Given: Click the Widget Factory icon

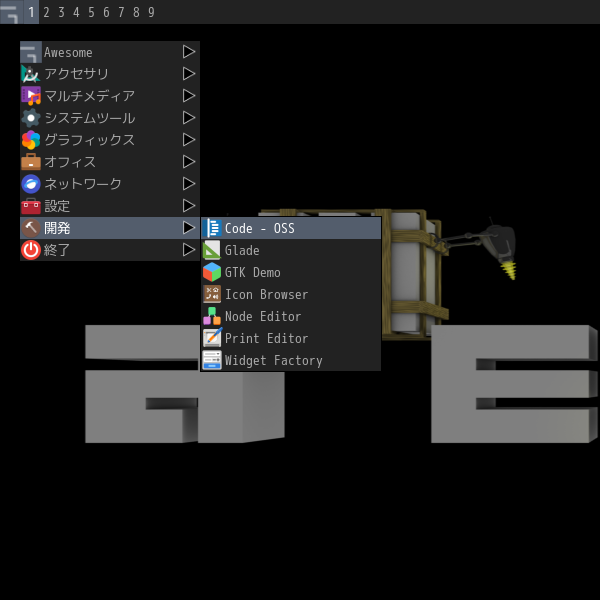Looking at the screenshot, I should [212, 360].
